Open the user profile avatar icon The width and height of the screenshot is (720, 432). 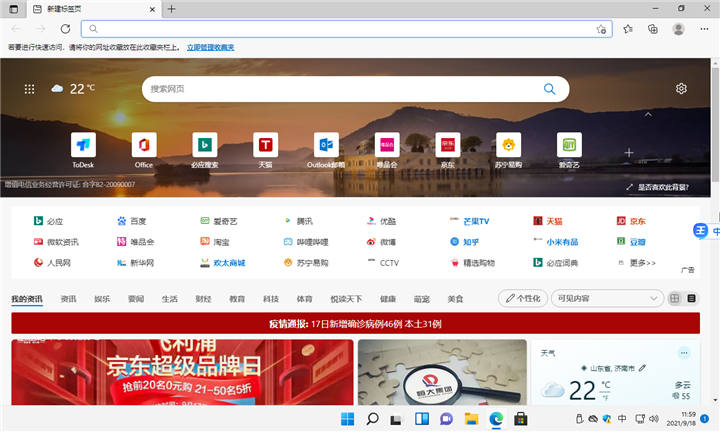tap(678, 29)
